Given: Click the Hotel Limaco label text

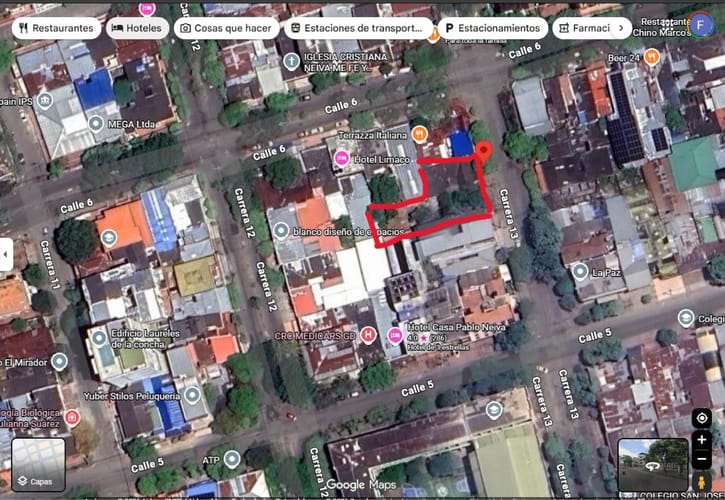Looking at the screenshot, I should click(382, 160).
